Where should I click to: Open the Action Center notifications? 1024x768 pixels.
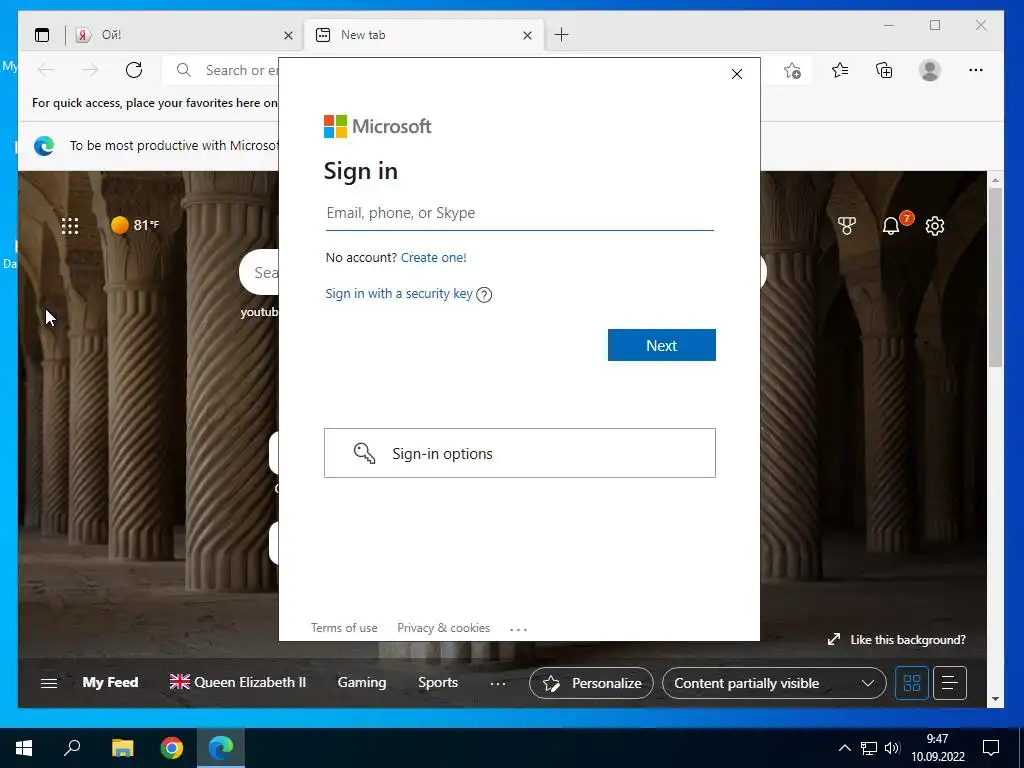[x=991, y=748]
